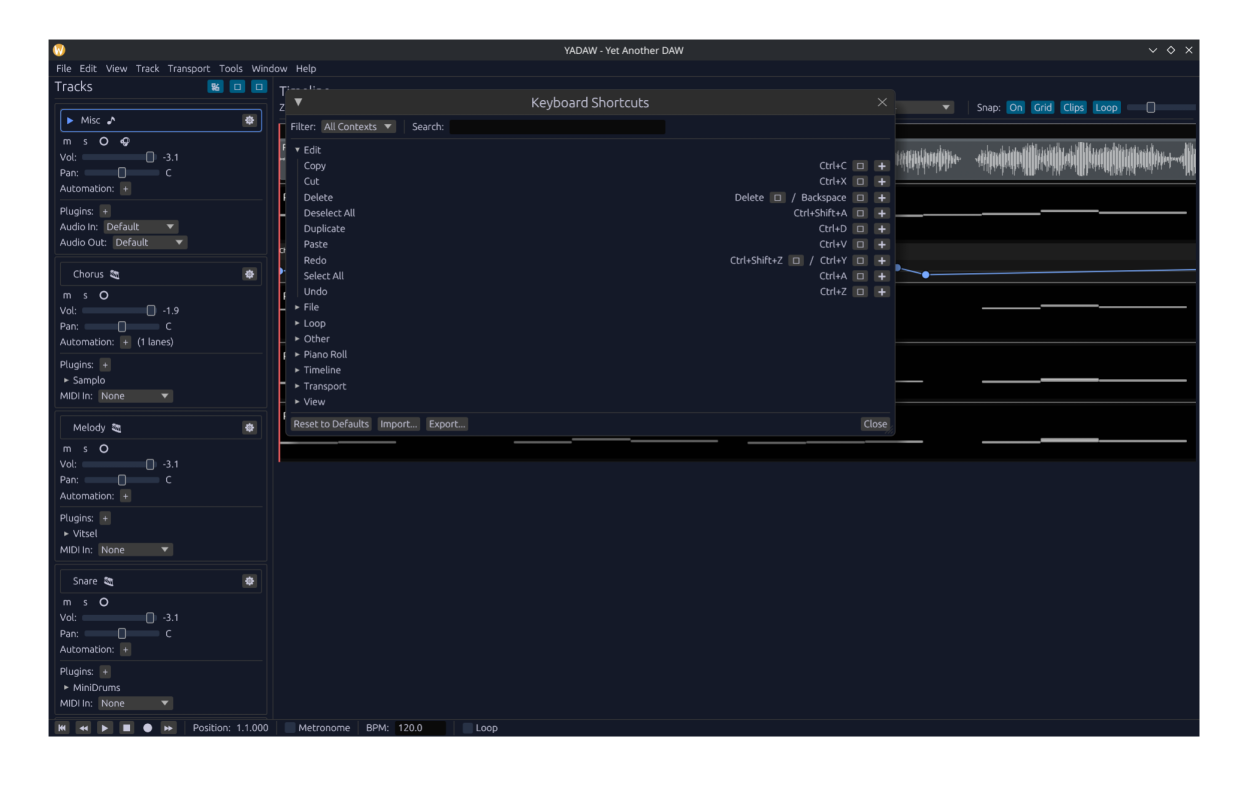1248x794 pixels.
Task: Add another binding to the Undo shortcut
Action: click(881, 292)
